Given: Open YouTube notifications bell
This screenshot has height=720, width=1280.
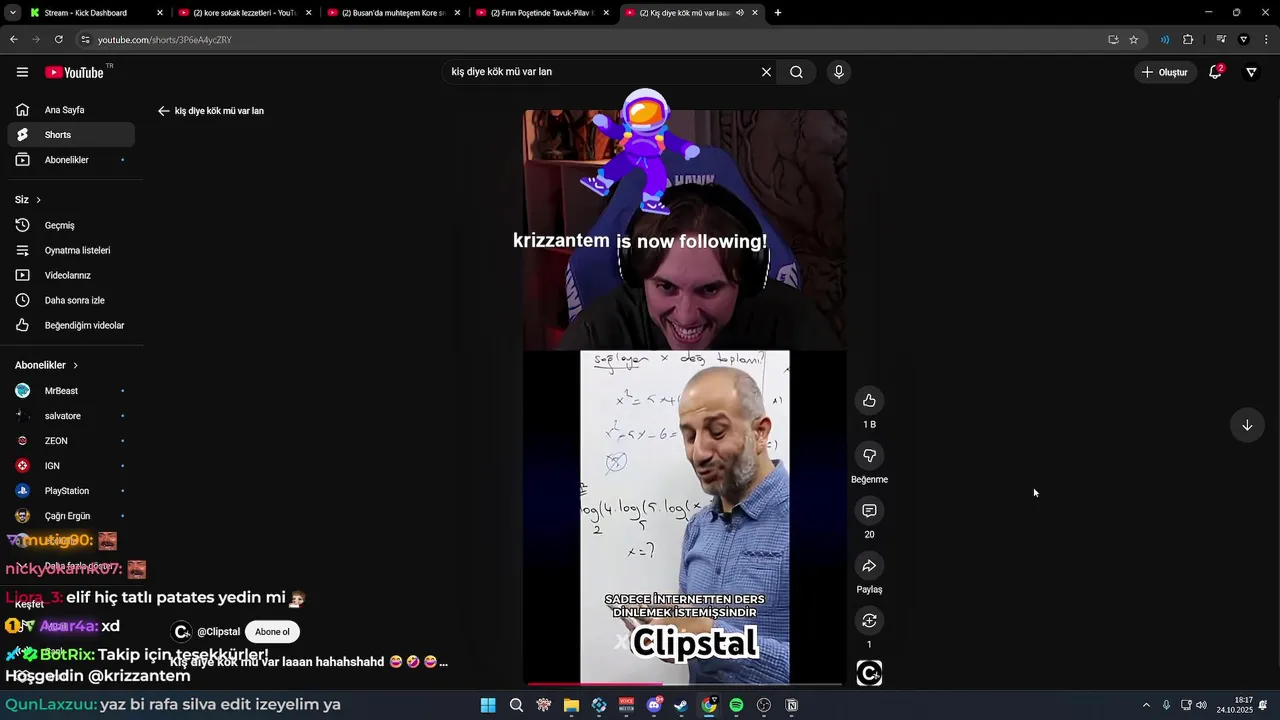Looking at the screenshot, I should 1215,72.
